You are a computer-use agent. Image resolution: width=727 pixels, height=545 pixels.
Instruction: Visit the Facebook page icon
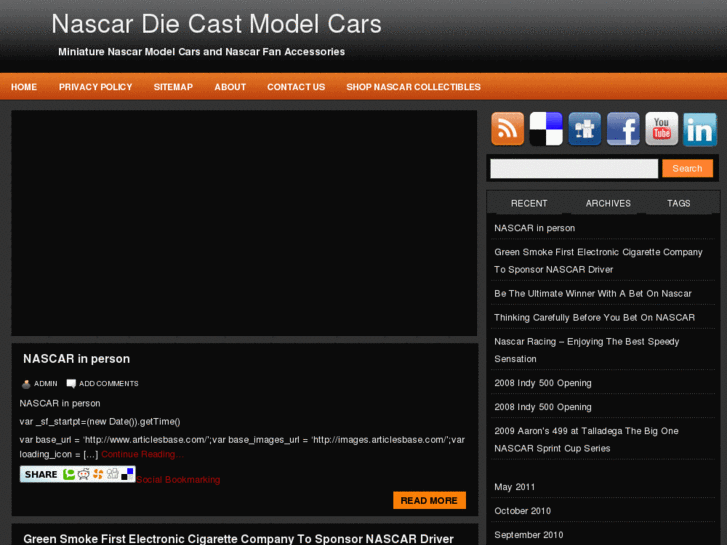pos(623,129)
